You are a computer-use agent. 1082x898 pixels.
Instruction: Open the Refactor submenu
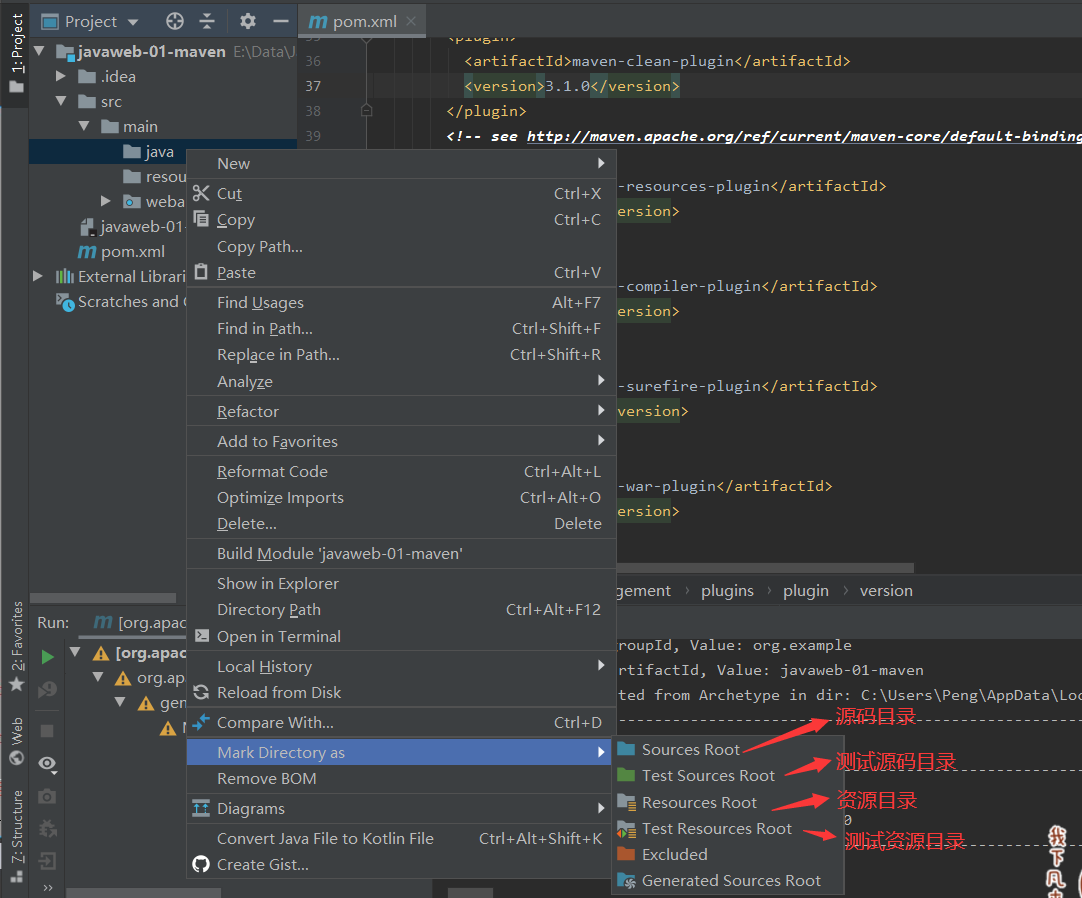[x=401, y=411]
